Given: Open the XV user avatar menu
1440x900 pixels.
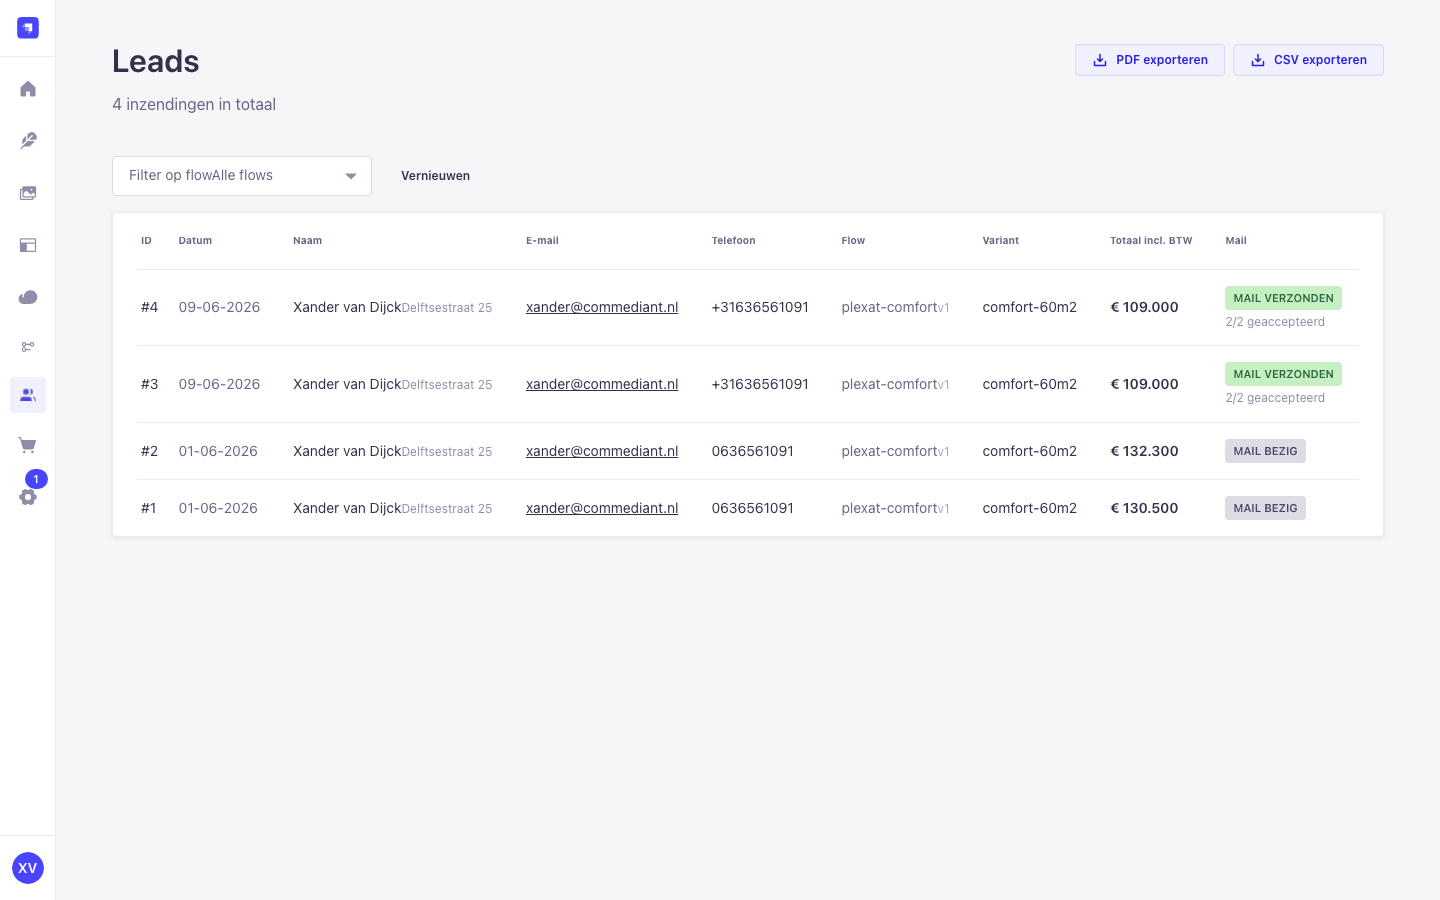Looking at the screenshot, I should tap(28, 868).
